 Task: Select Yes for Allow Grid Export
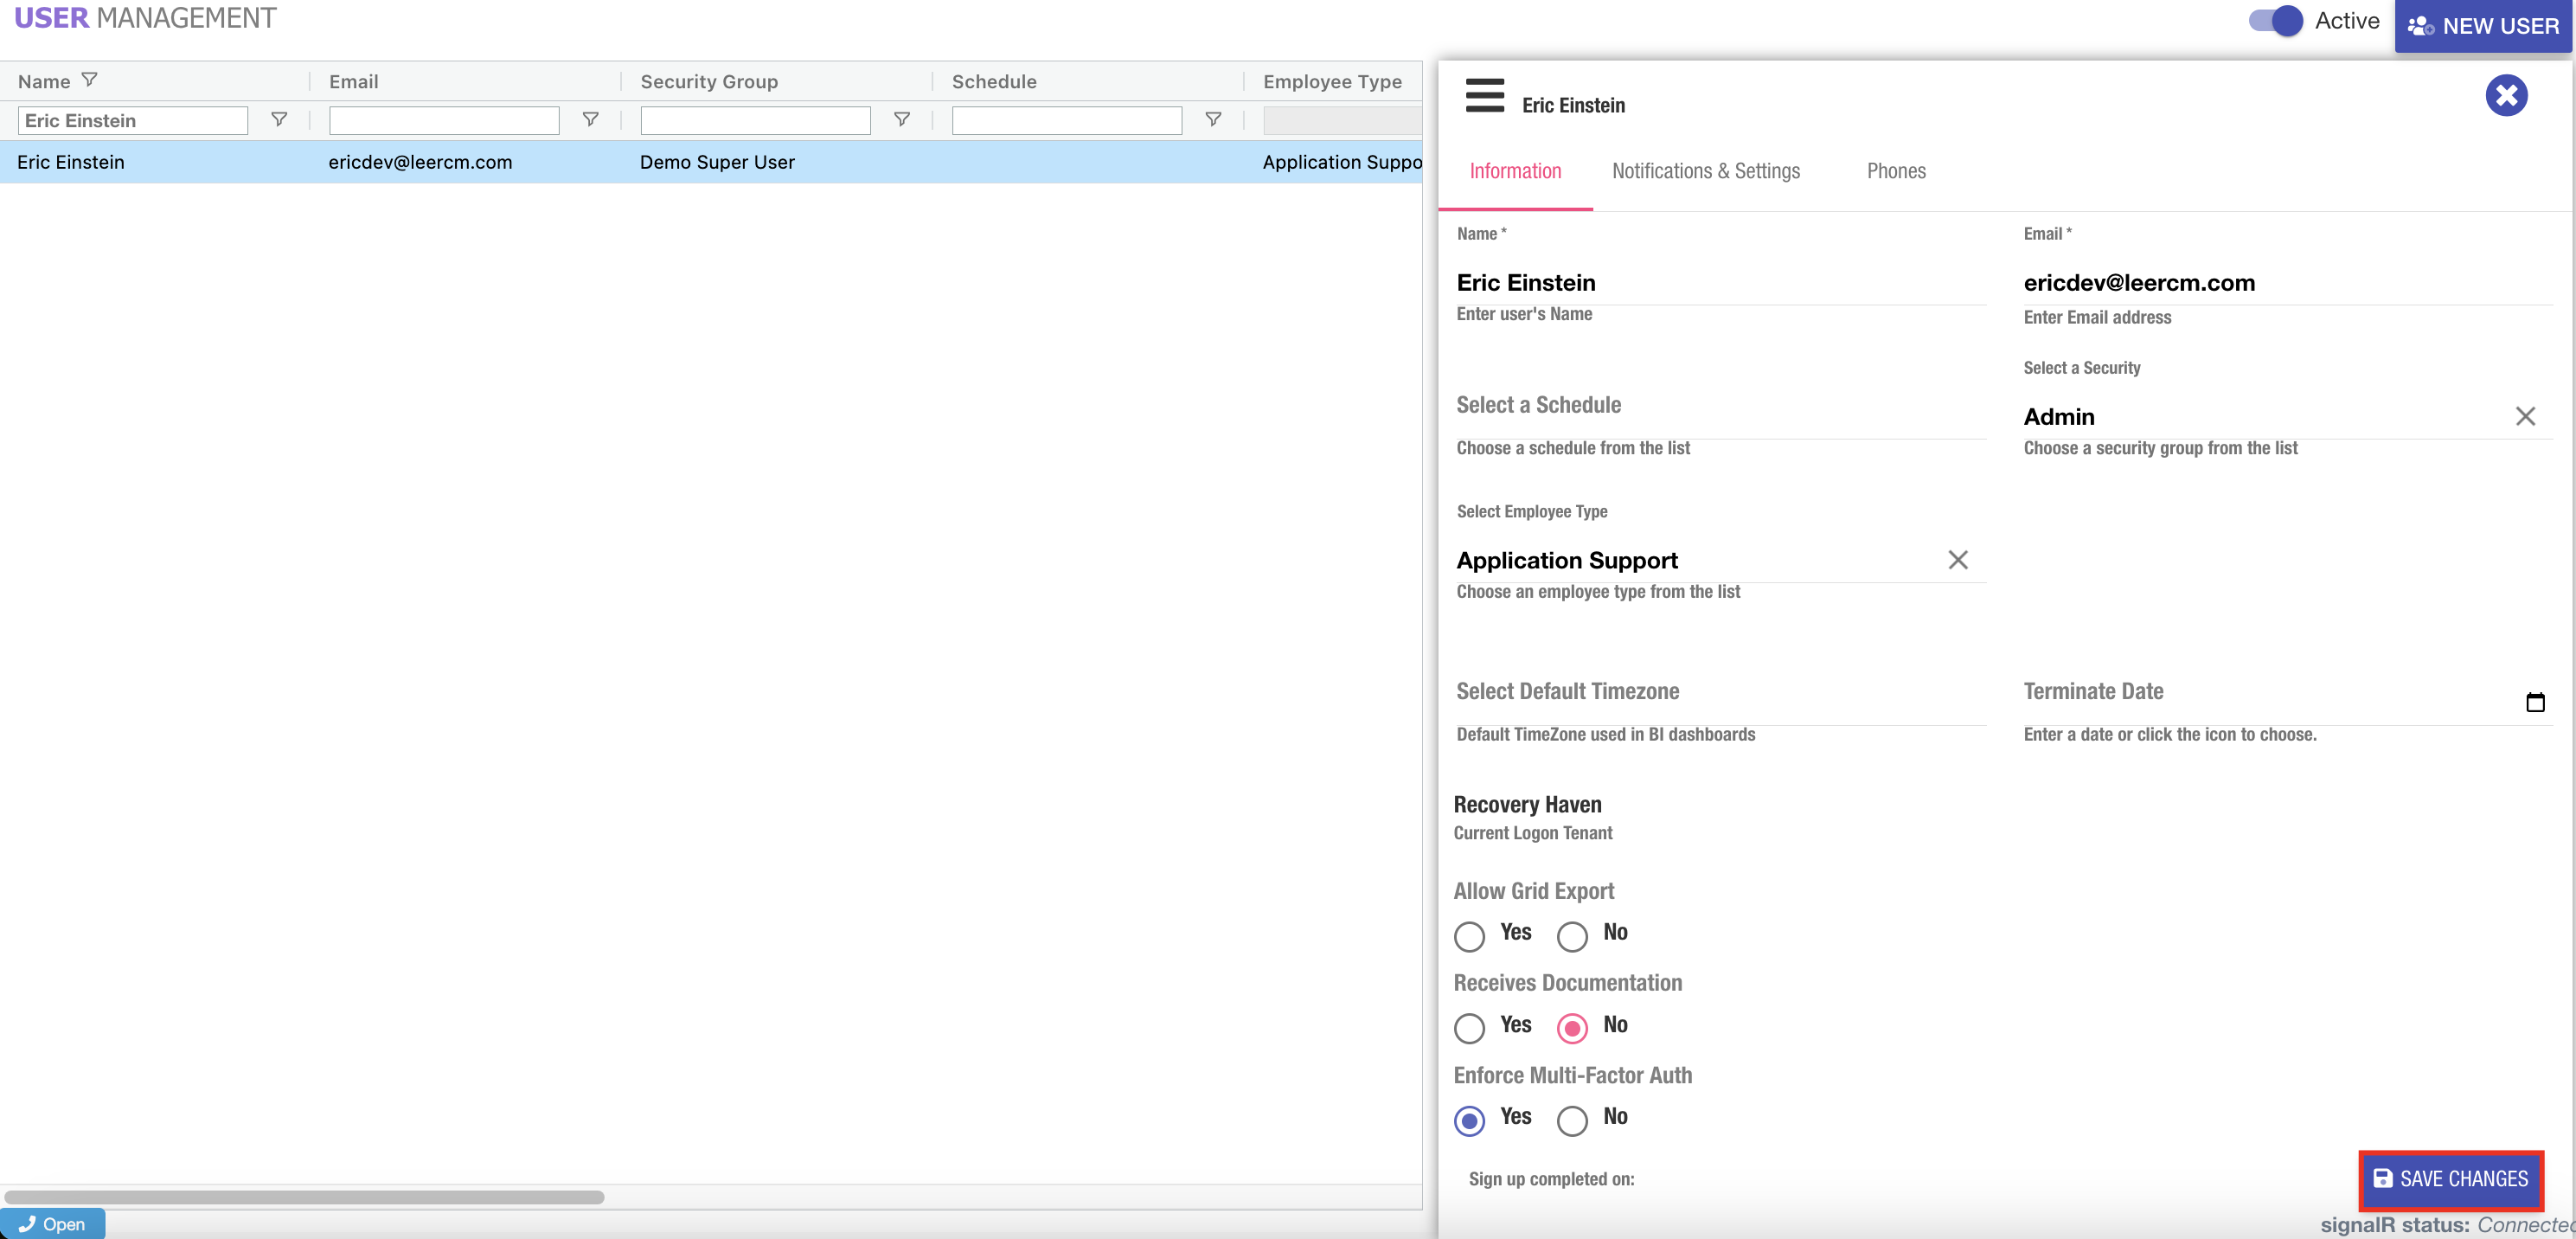pos(1469,936)
